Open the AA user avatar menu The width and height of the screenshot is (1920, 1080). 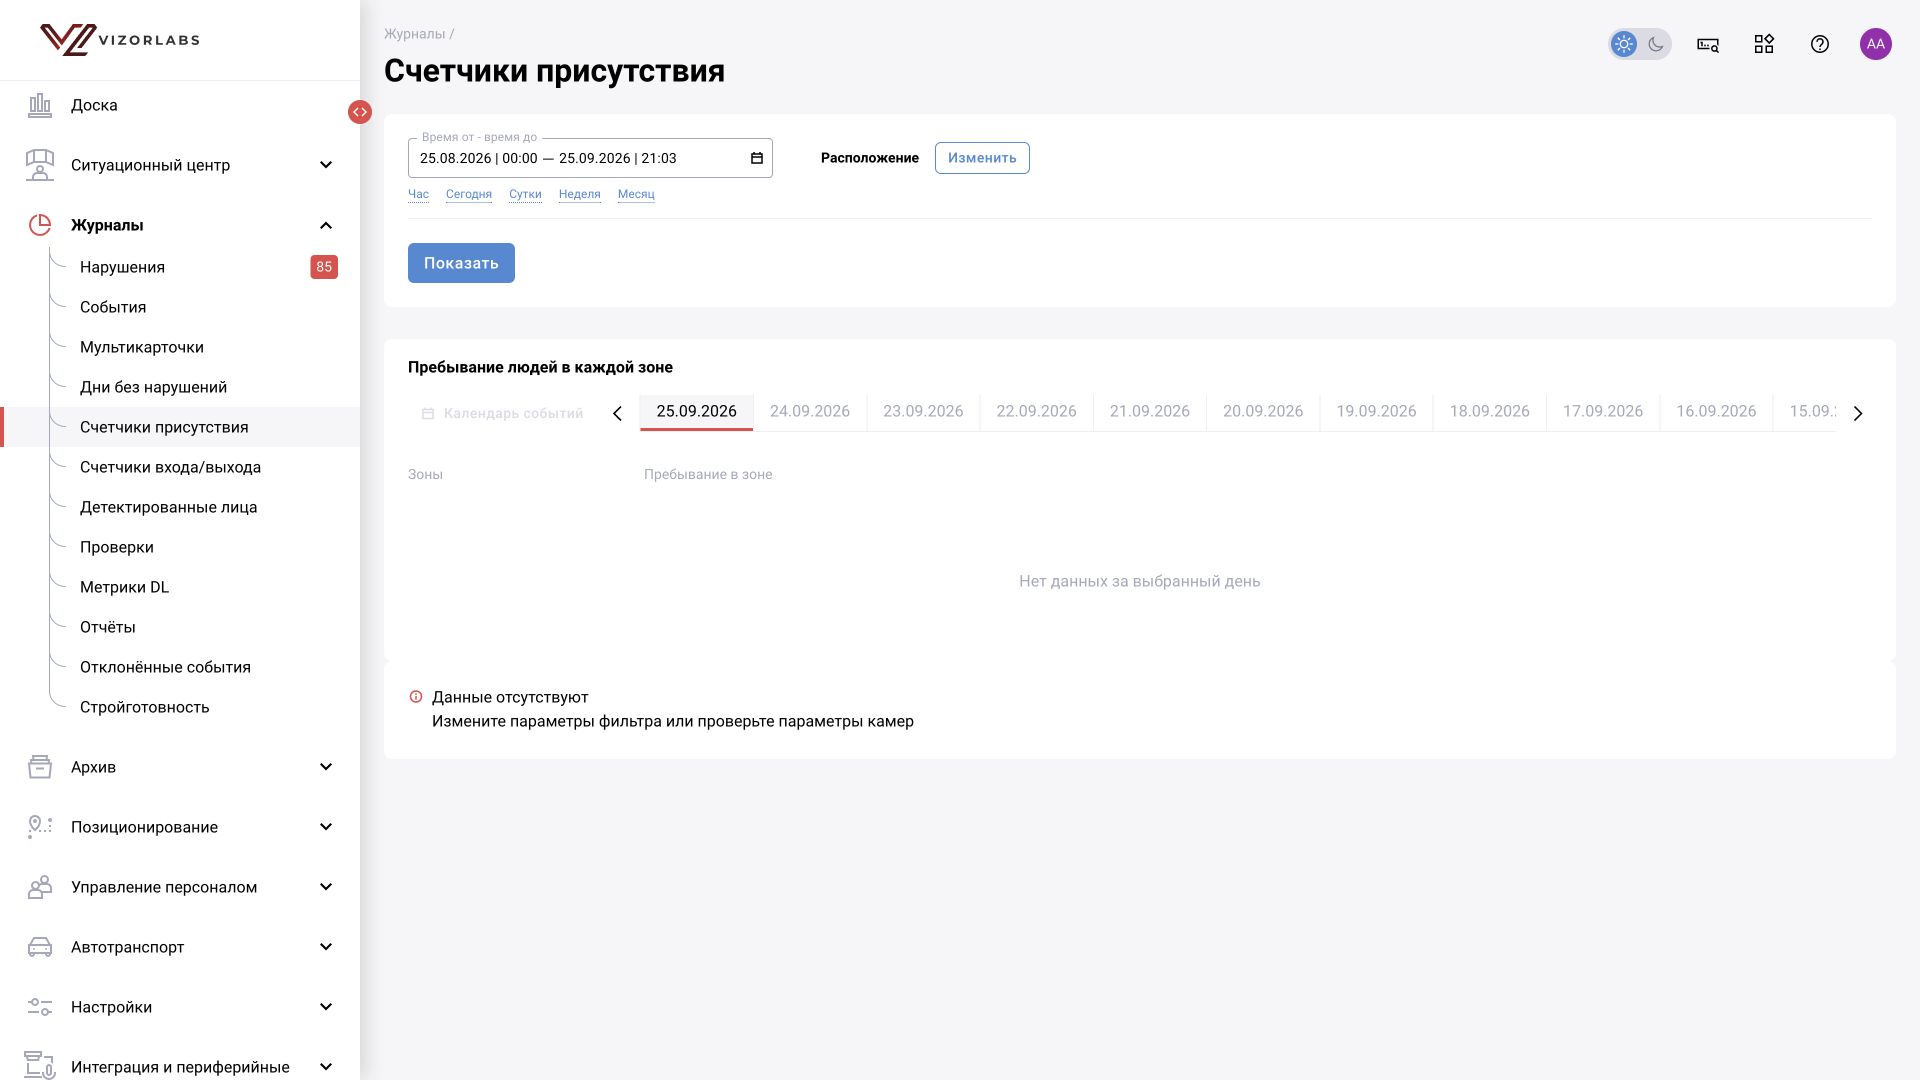(x=1876, y=44)
